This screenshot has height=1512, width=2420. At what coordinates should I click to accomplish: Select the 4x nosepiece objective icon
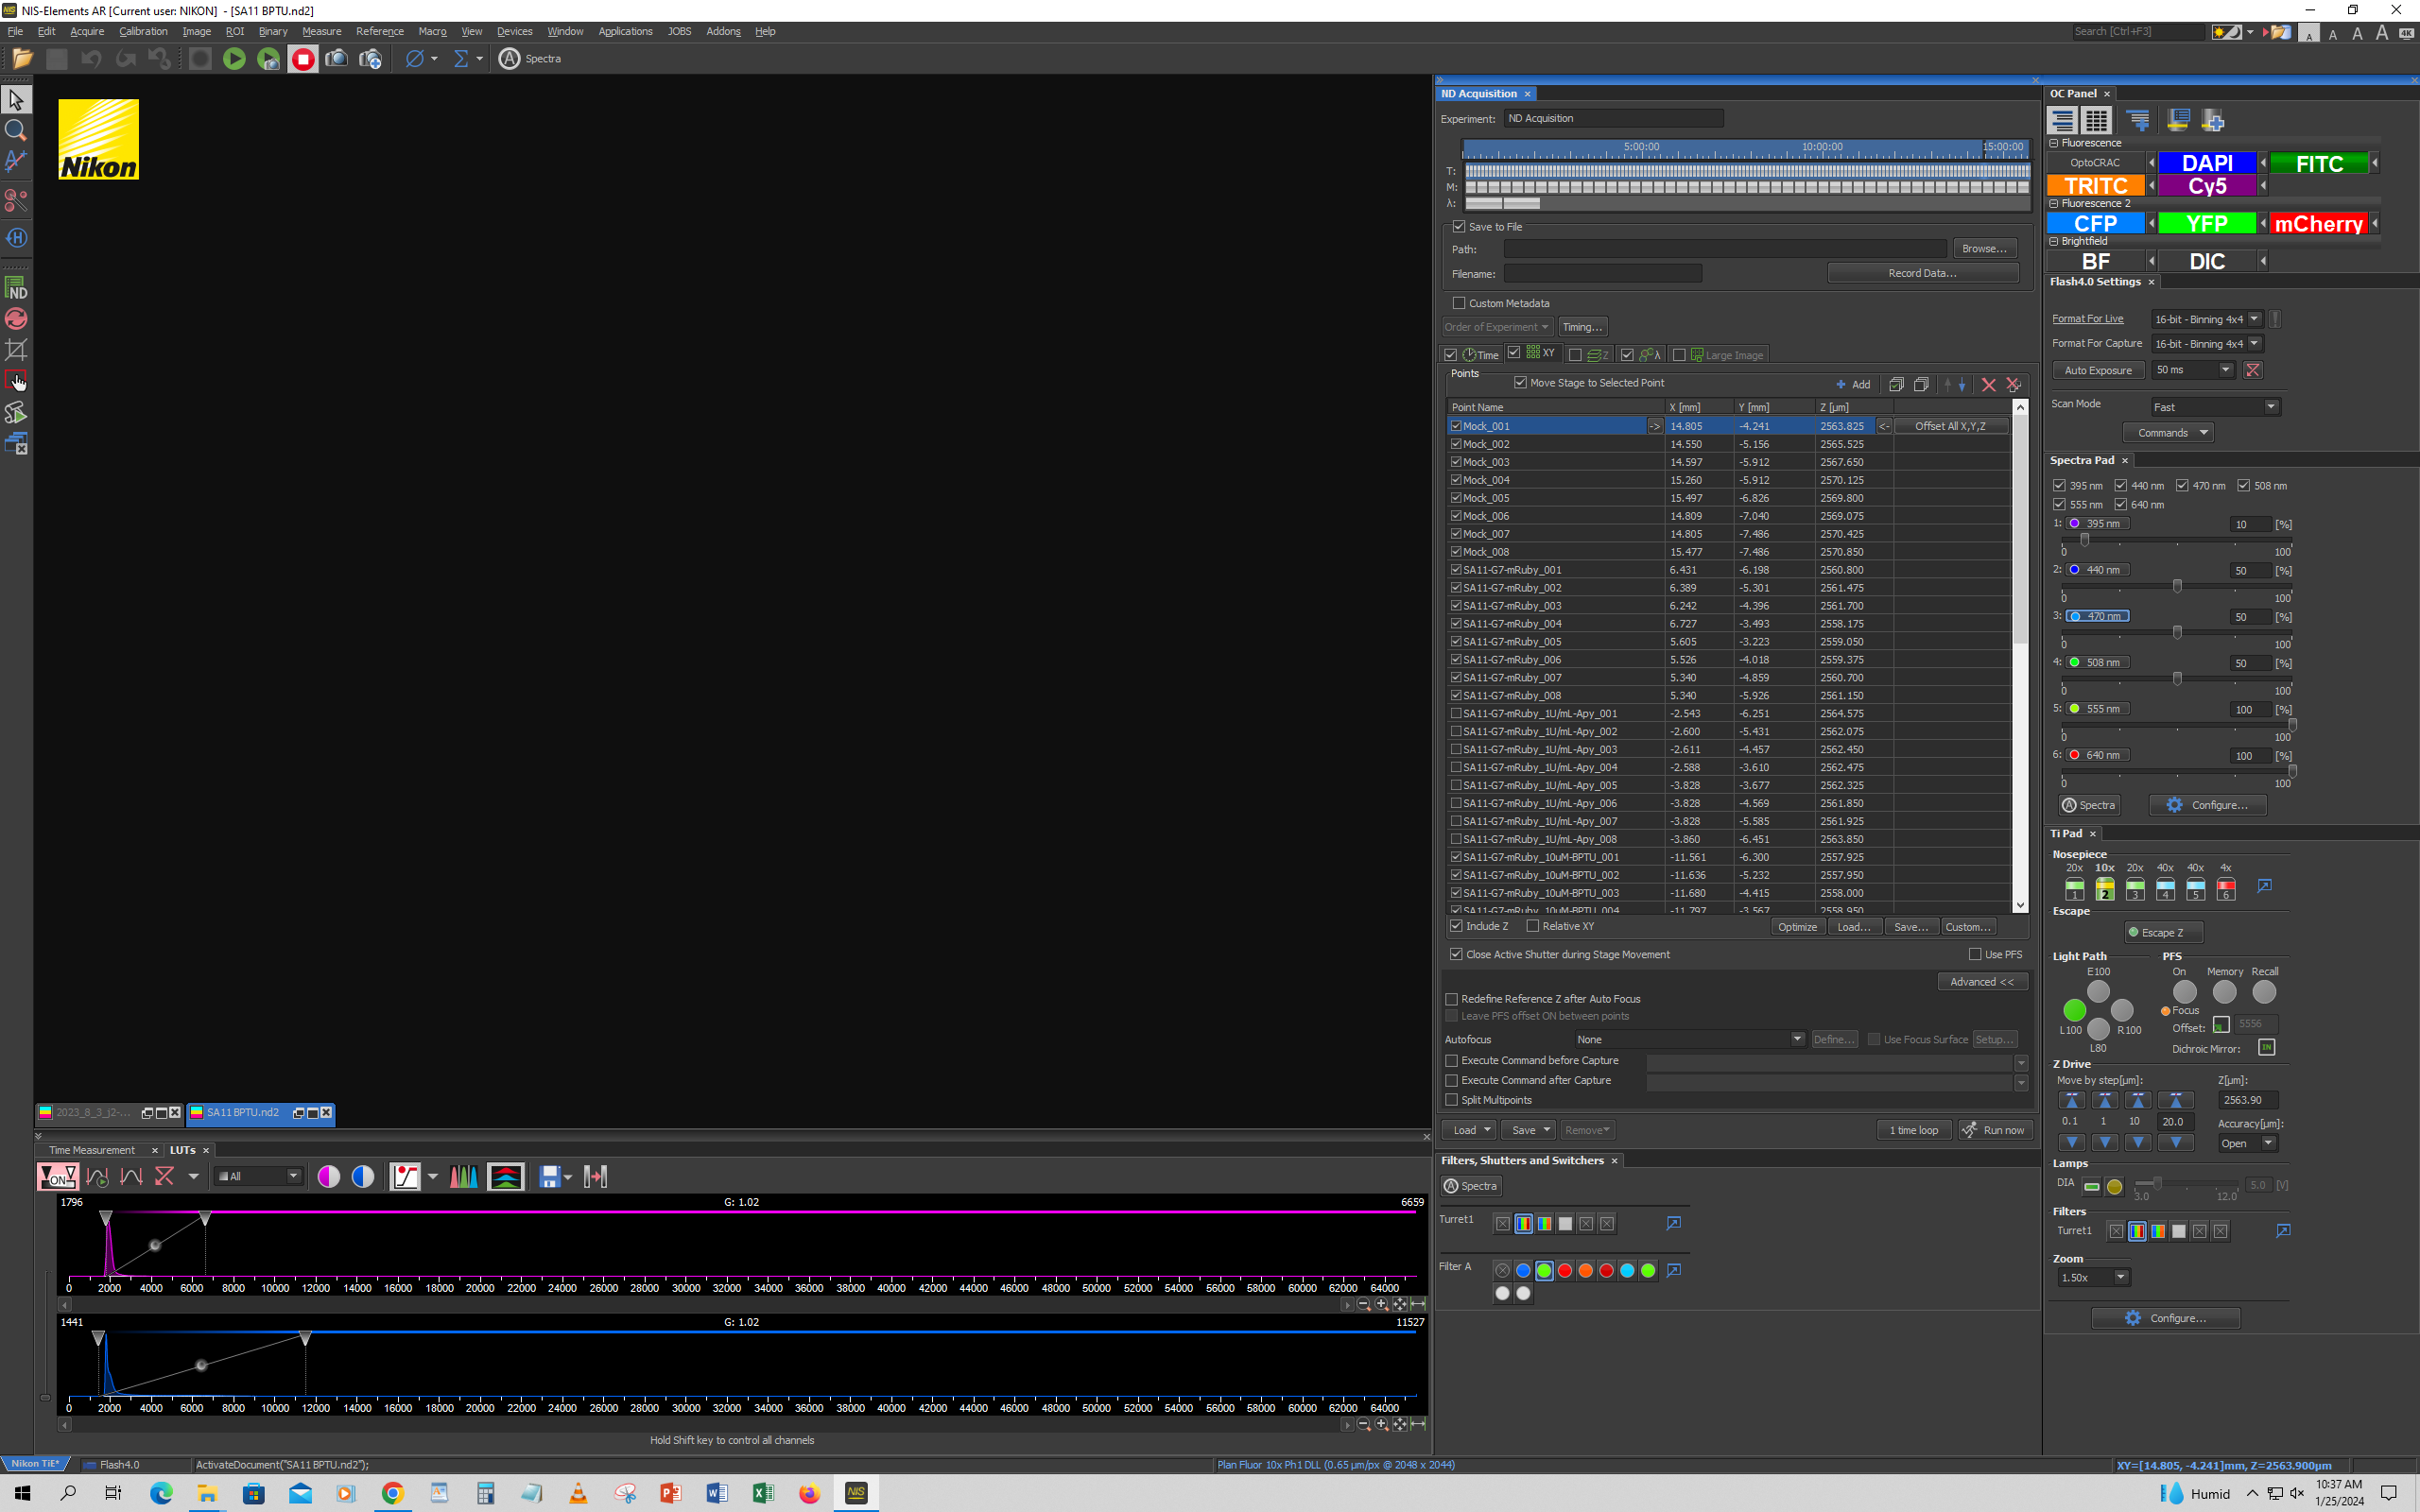[x=2225, y=889]
